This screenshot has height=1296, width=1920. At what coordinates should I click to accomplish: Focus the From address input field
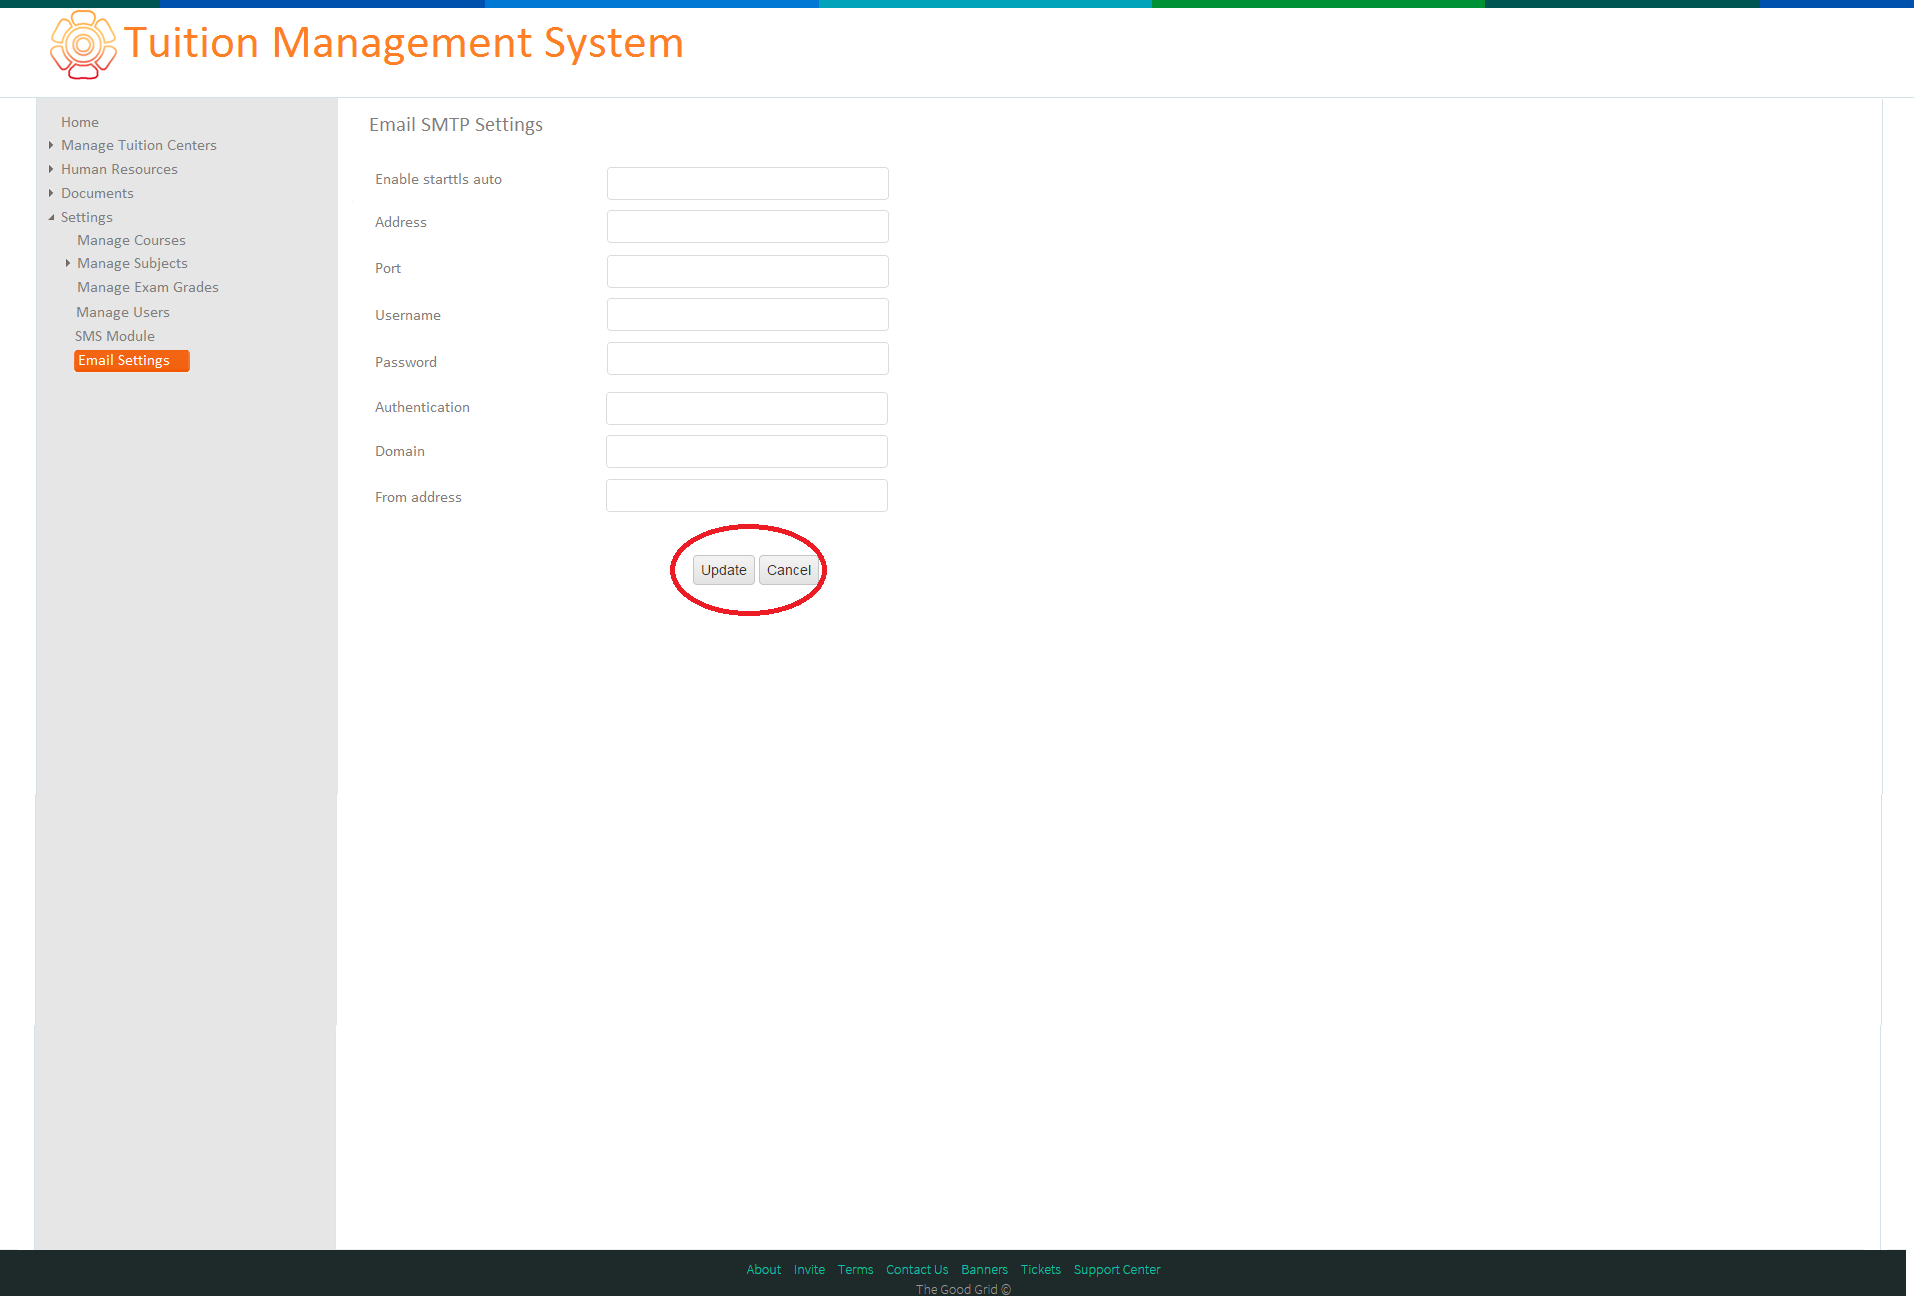746,495
